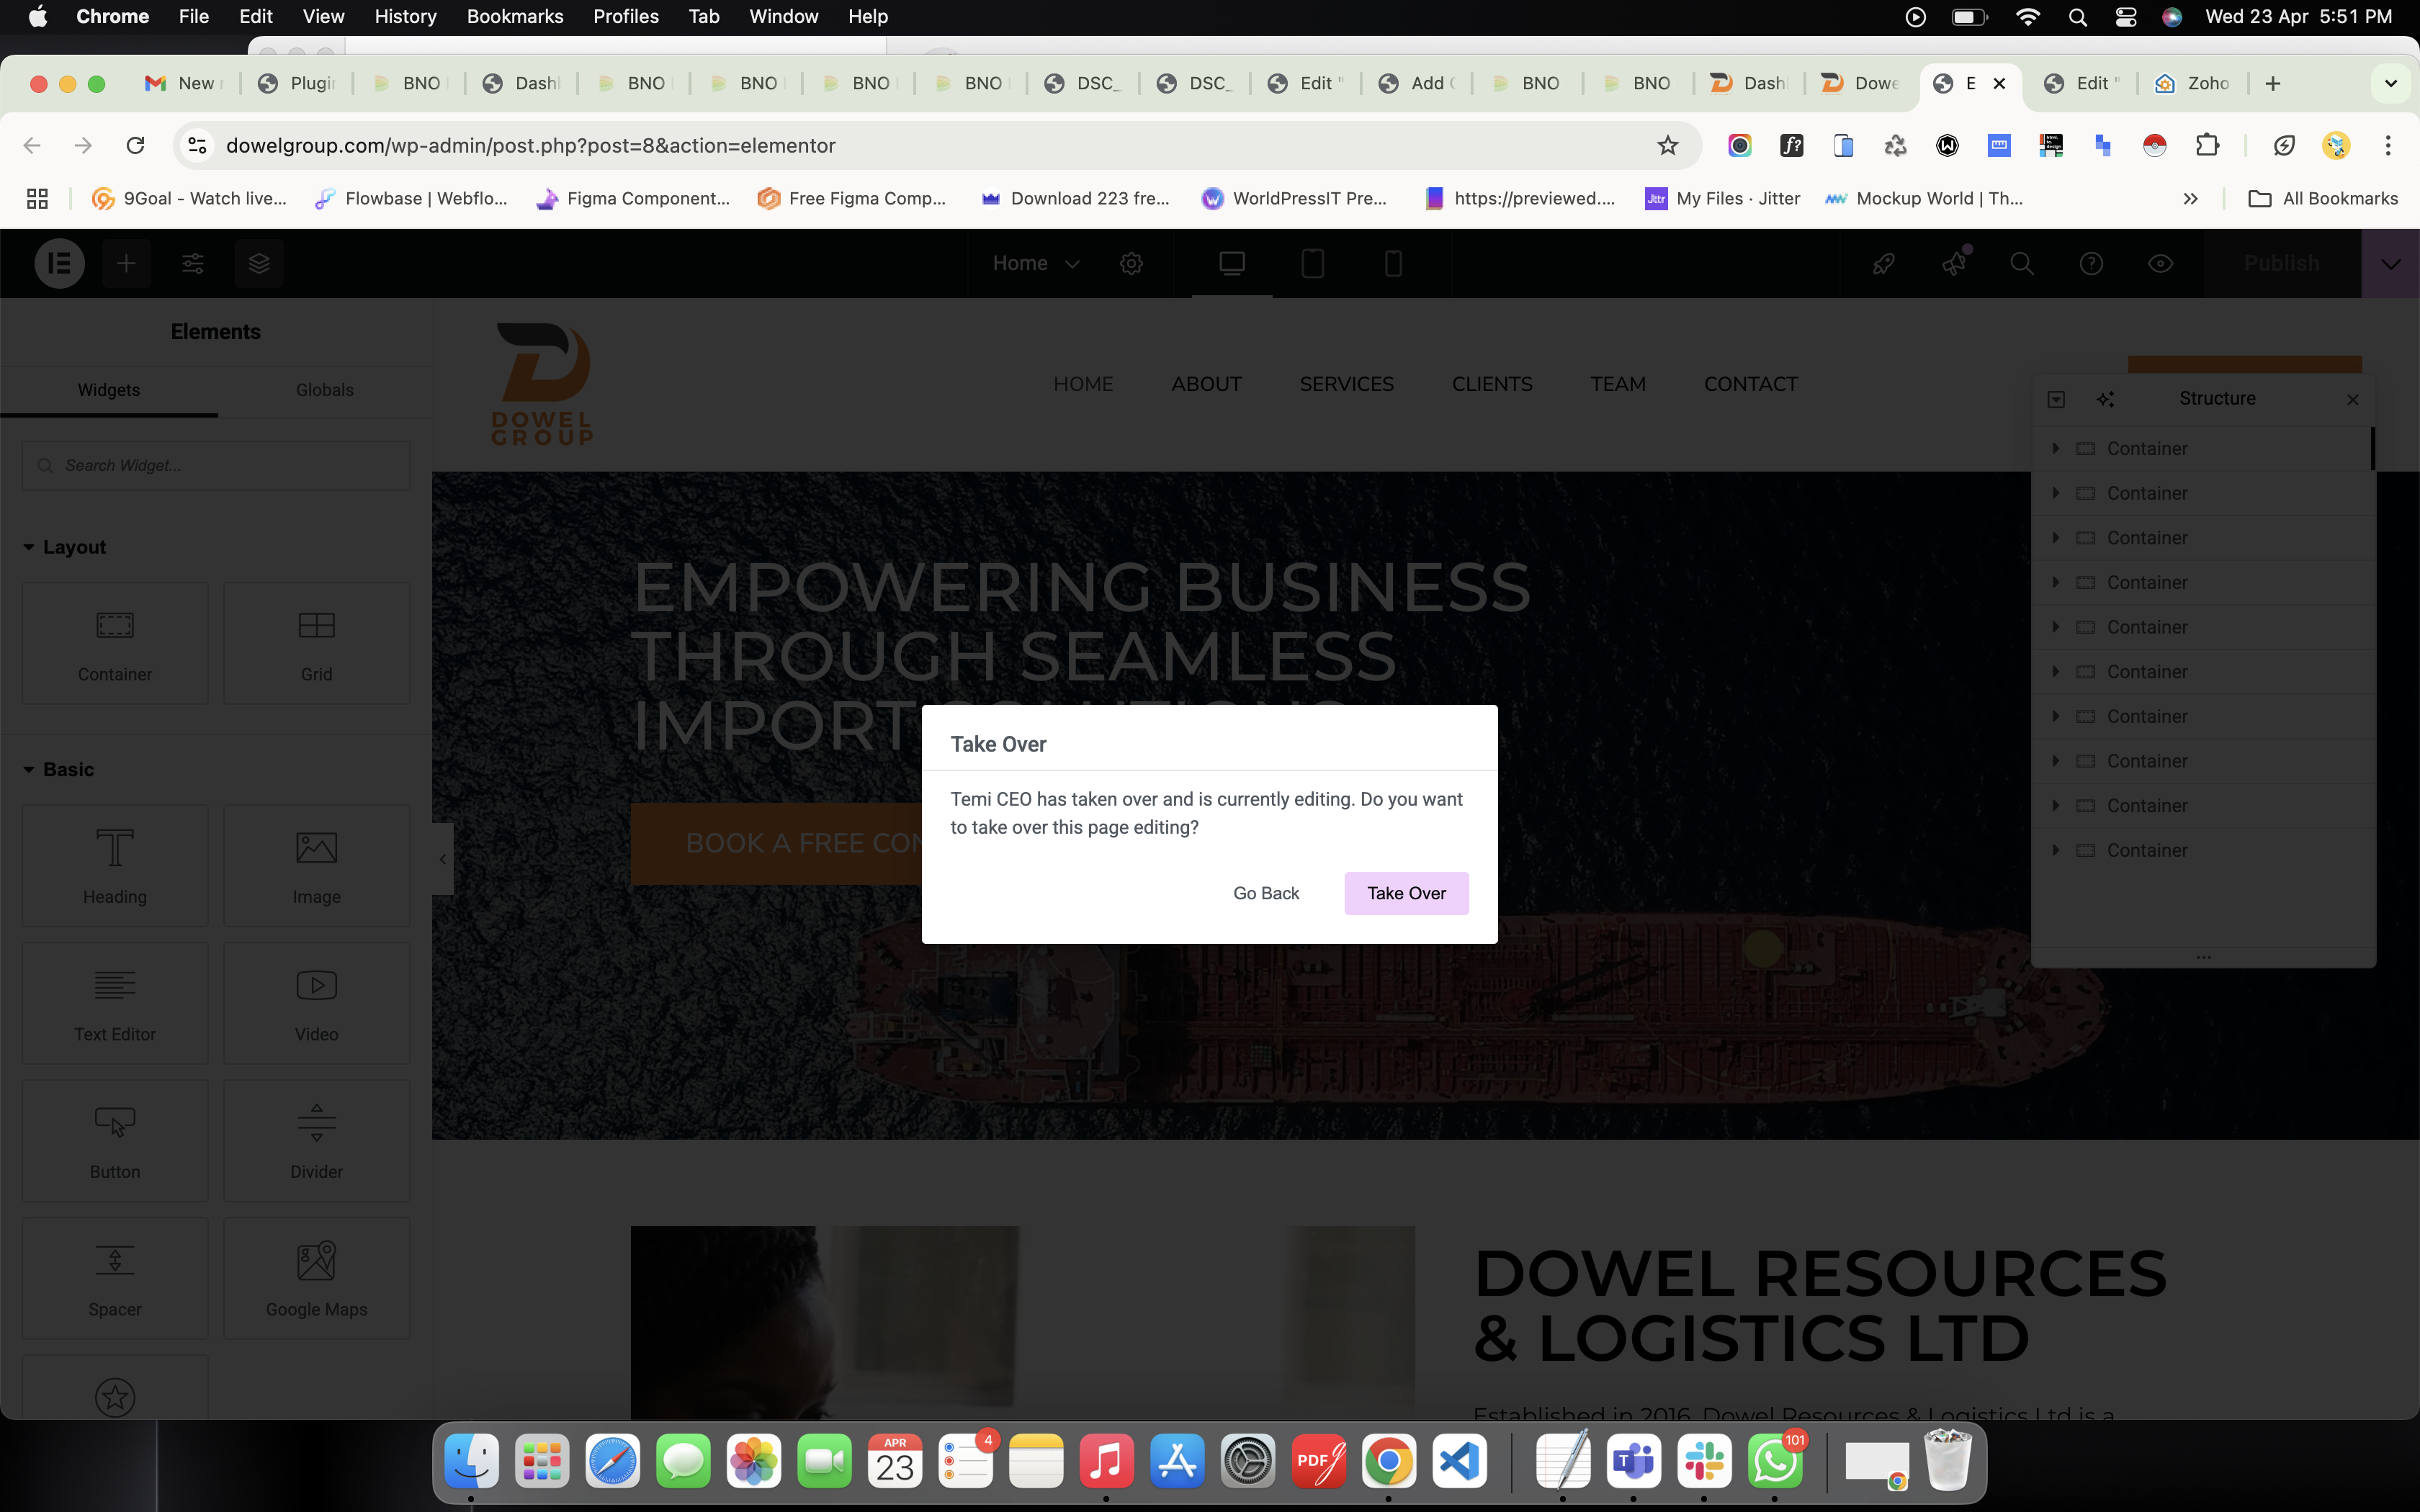The image size is (2420, 1512).
Task: Select the Widgets tab
Action: tap(109, 390)
